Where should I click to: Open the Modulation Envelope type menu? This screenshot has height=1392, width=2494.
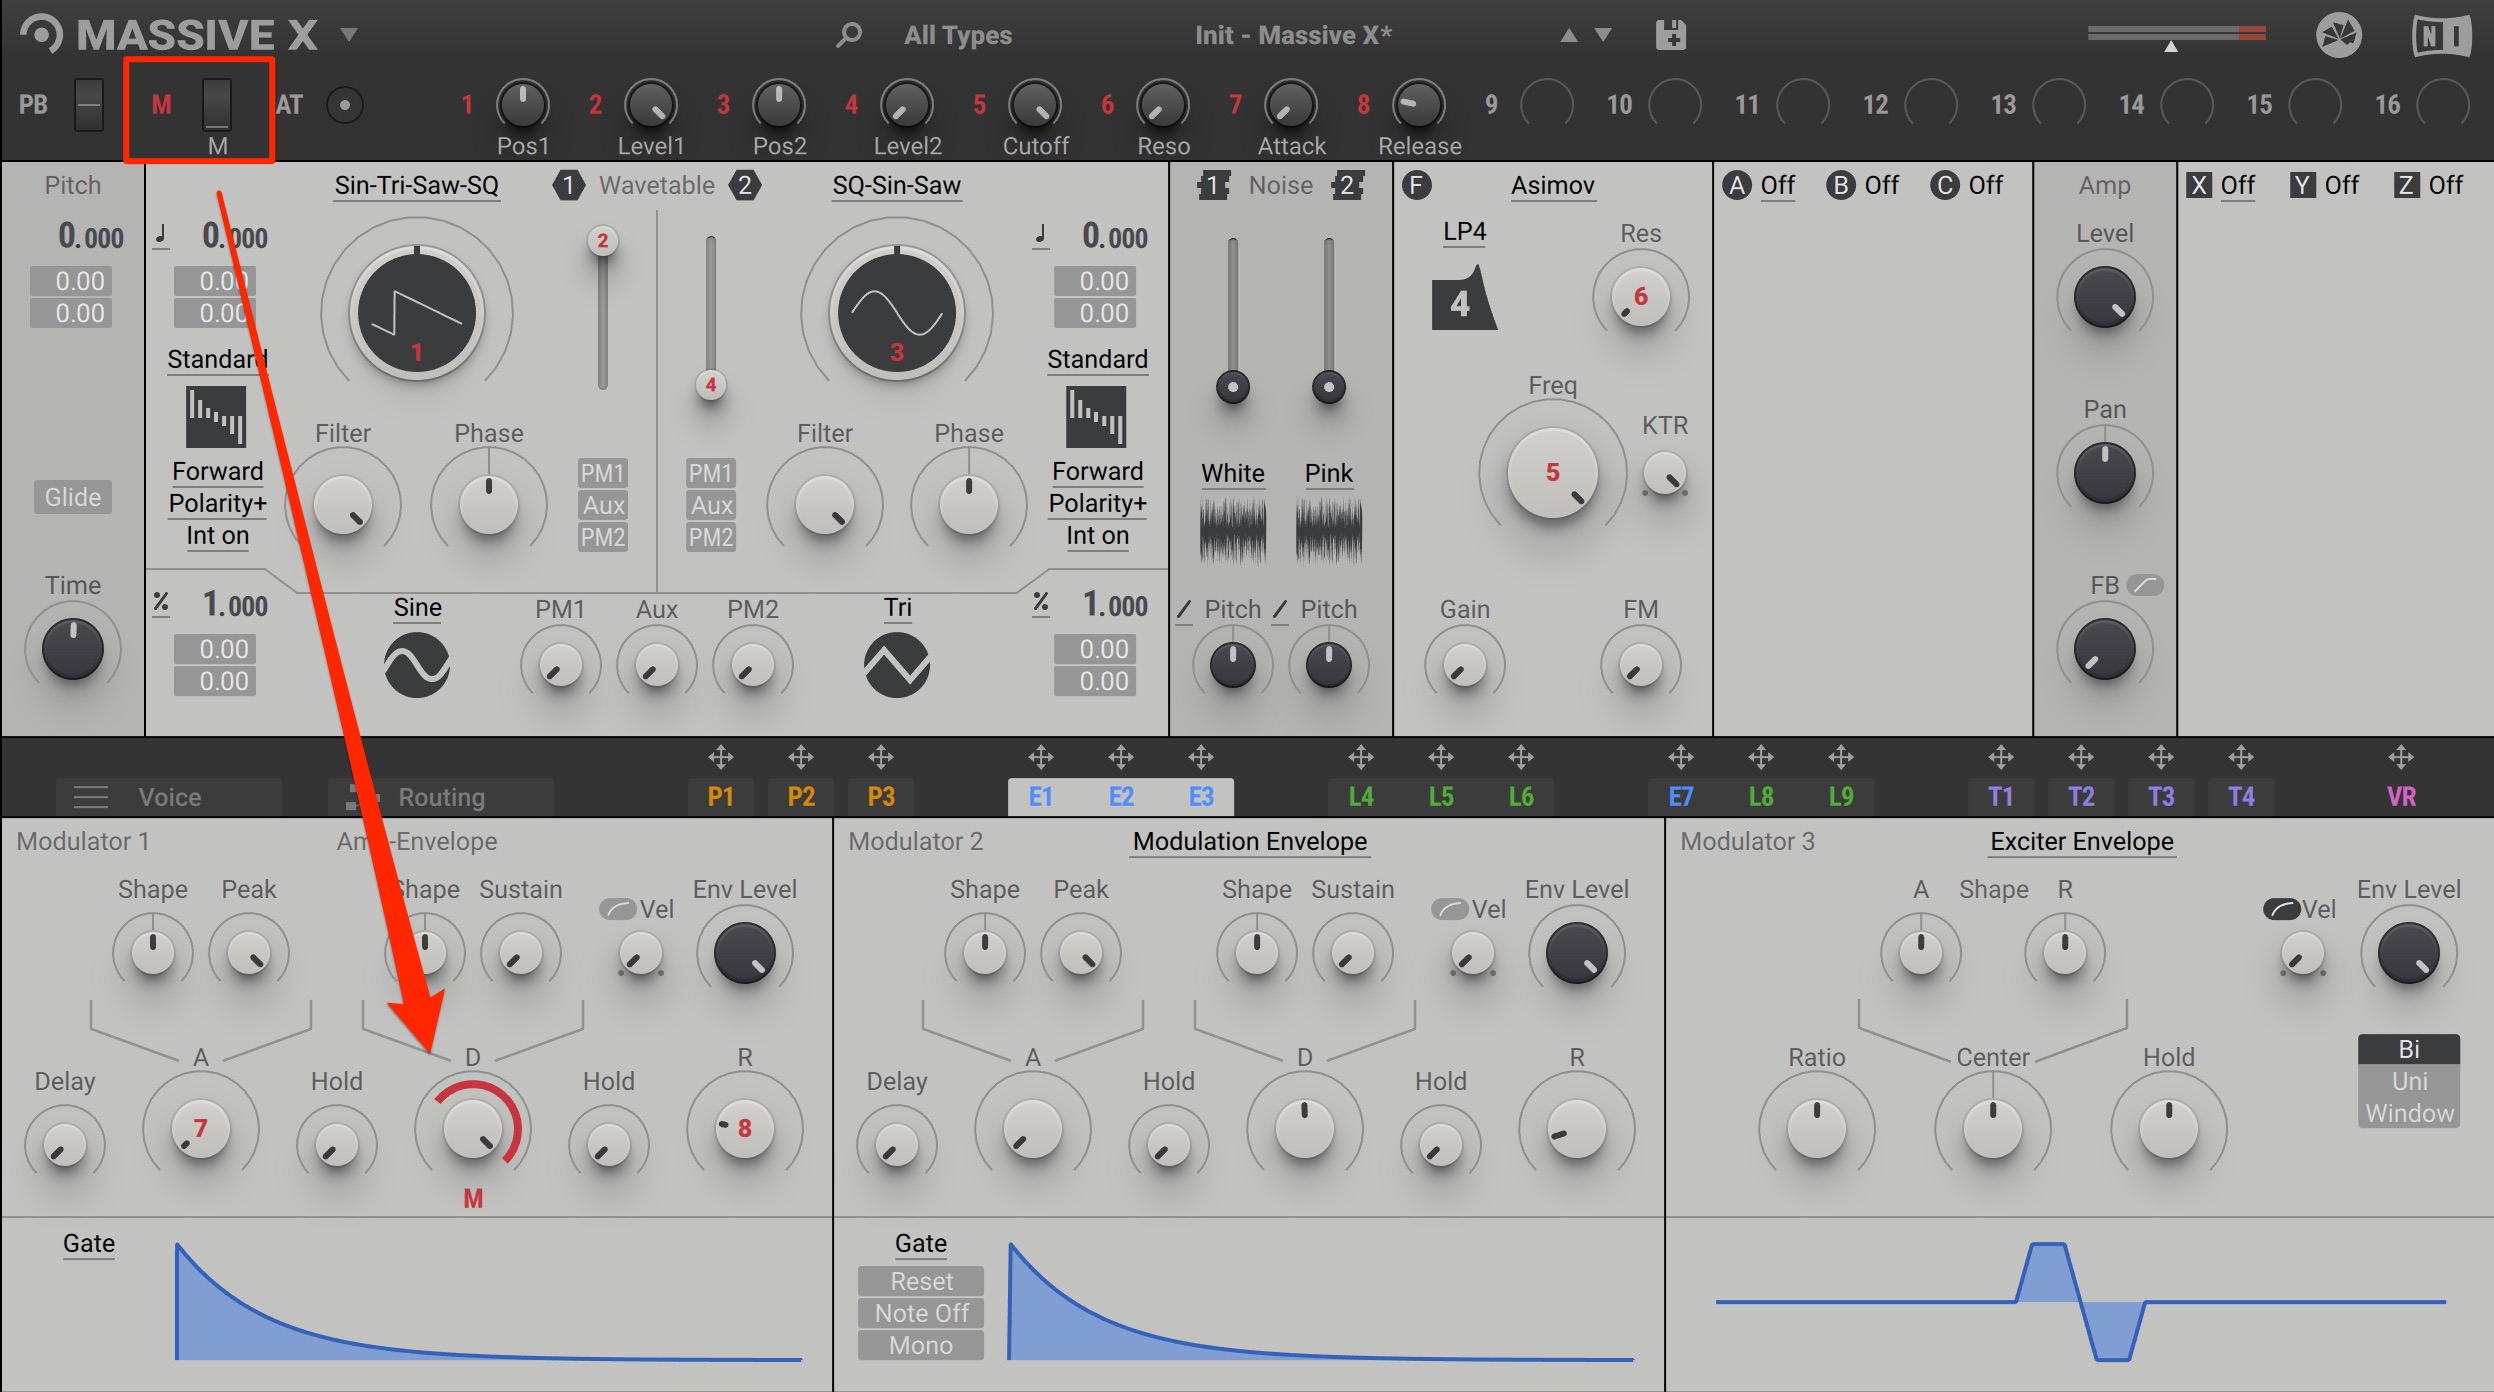(x=1249, y=842)
